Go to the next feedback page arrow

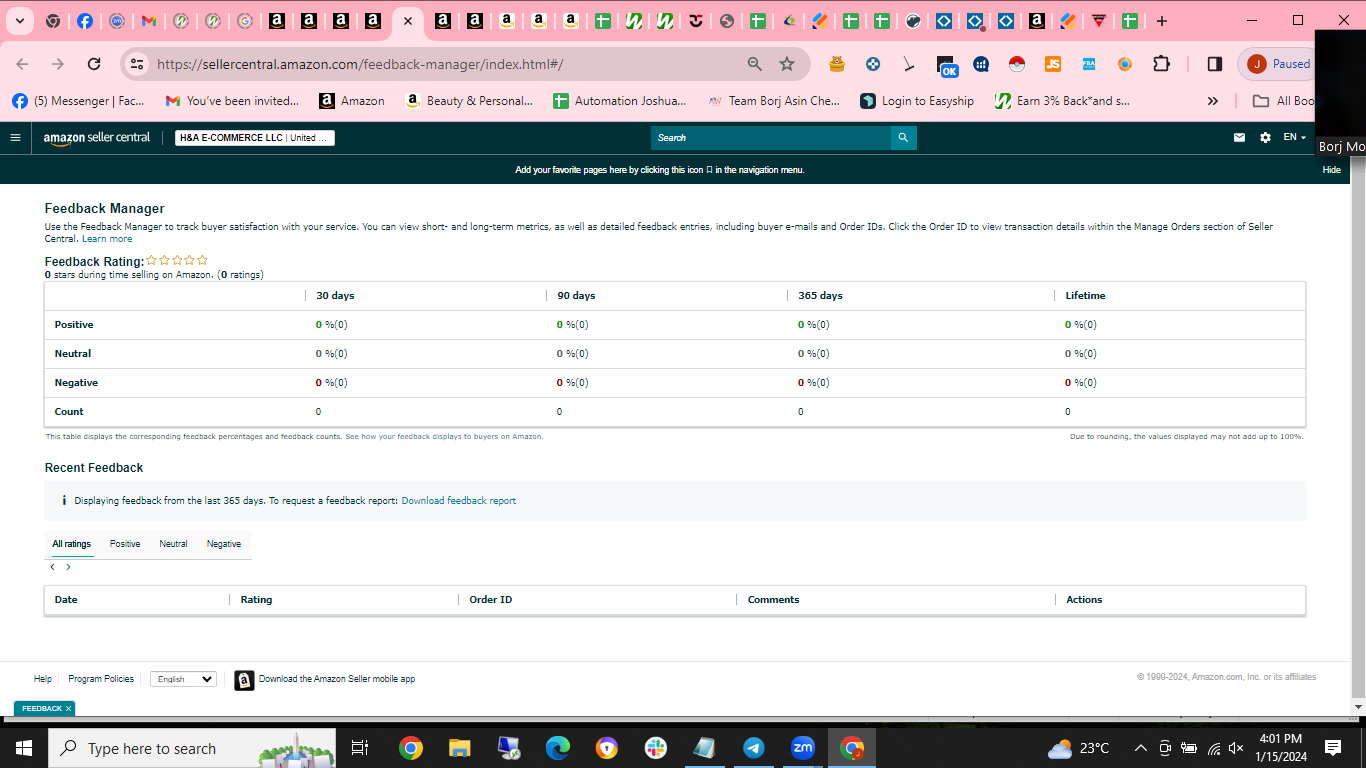tap(68, 567)
